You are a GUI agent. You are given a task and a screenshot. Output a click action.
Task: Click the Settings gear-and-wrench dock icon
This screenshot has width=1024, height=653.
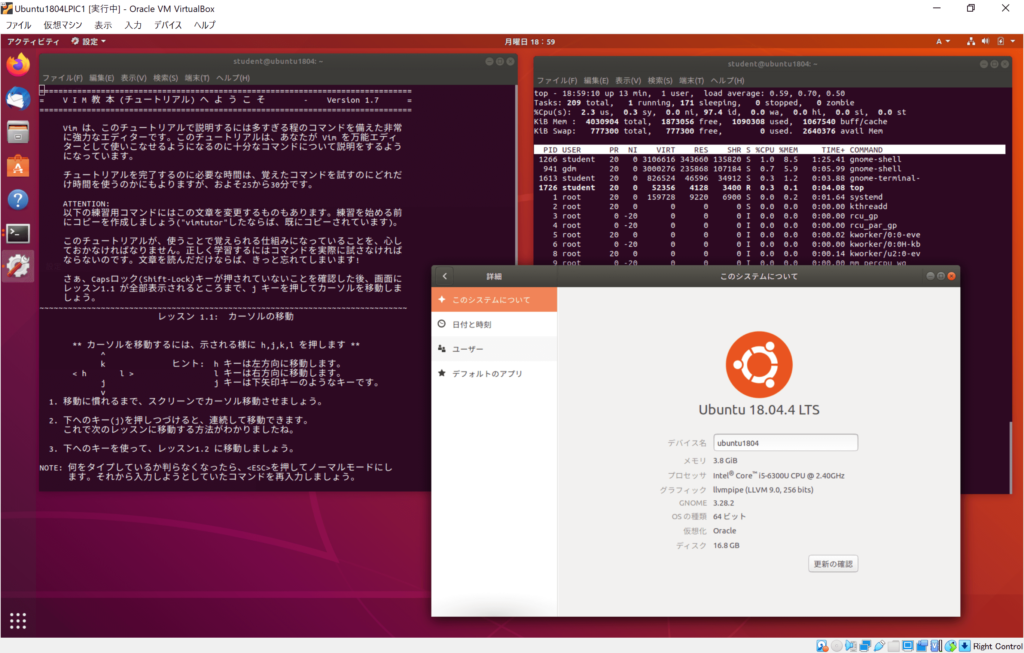point(18,266)
